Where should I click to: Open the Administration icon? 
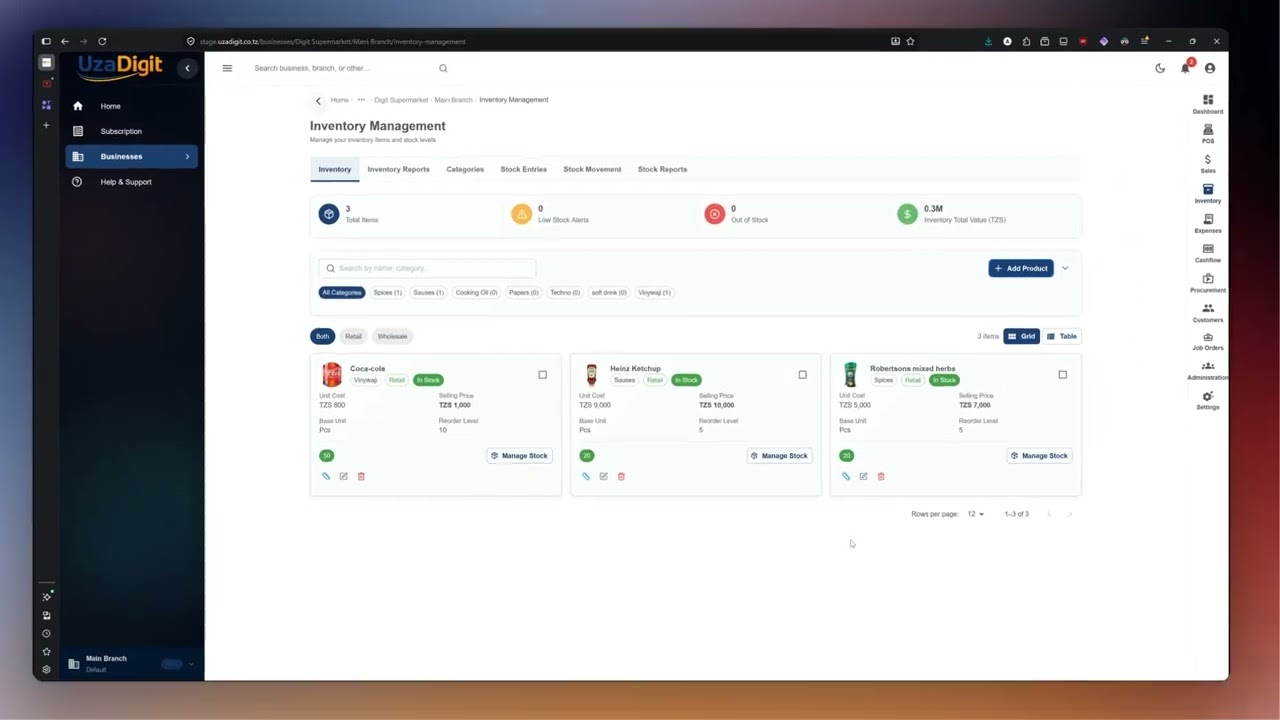(x=1208, y=371)
